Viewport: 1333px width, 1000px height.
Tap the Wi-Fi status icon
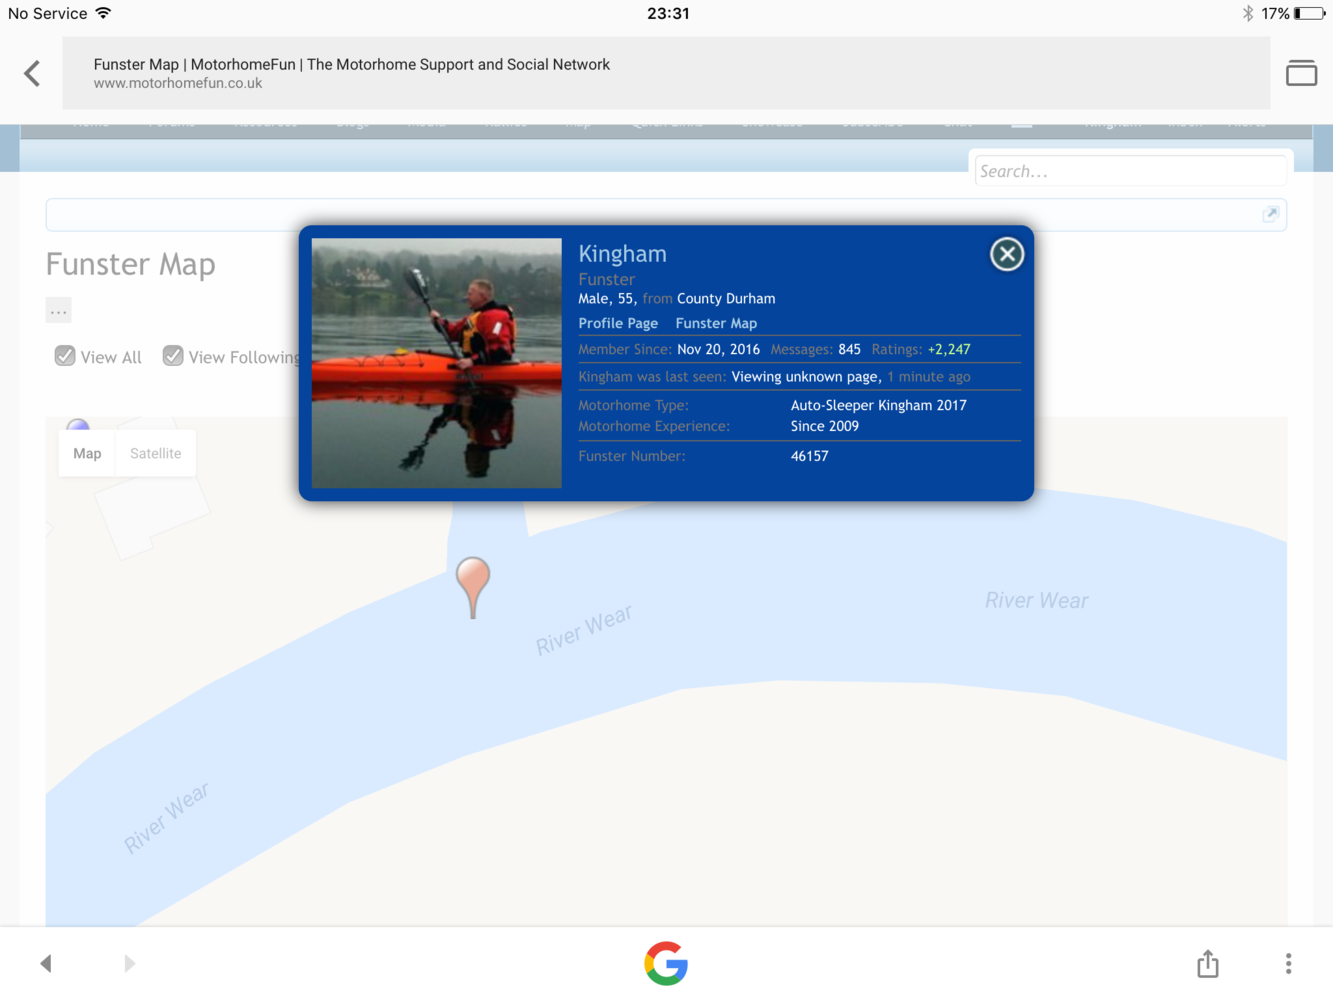[x=103, y=13]
